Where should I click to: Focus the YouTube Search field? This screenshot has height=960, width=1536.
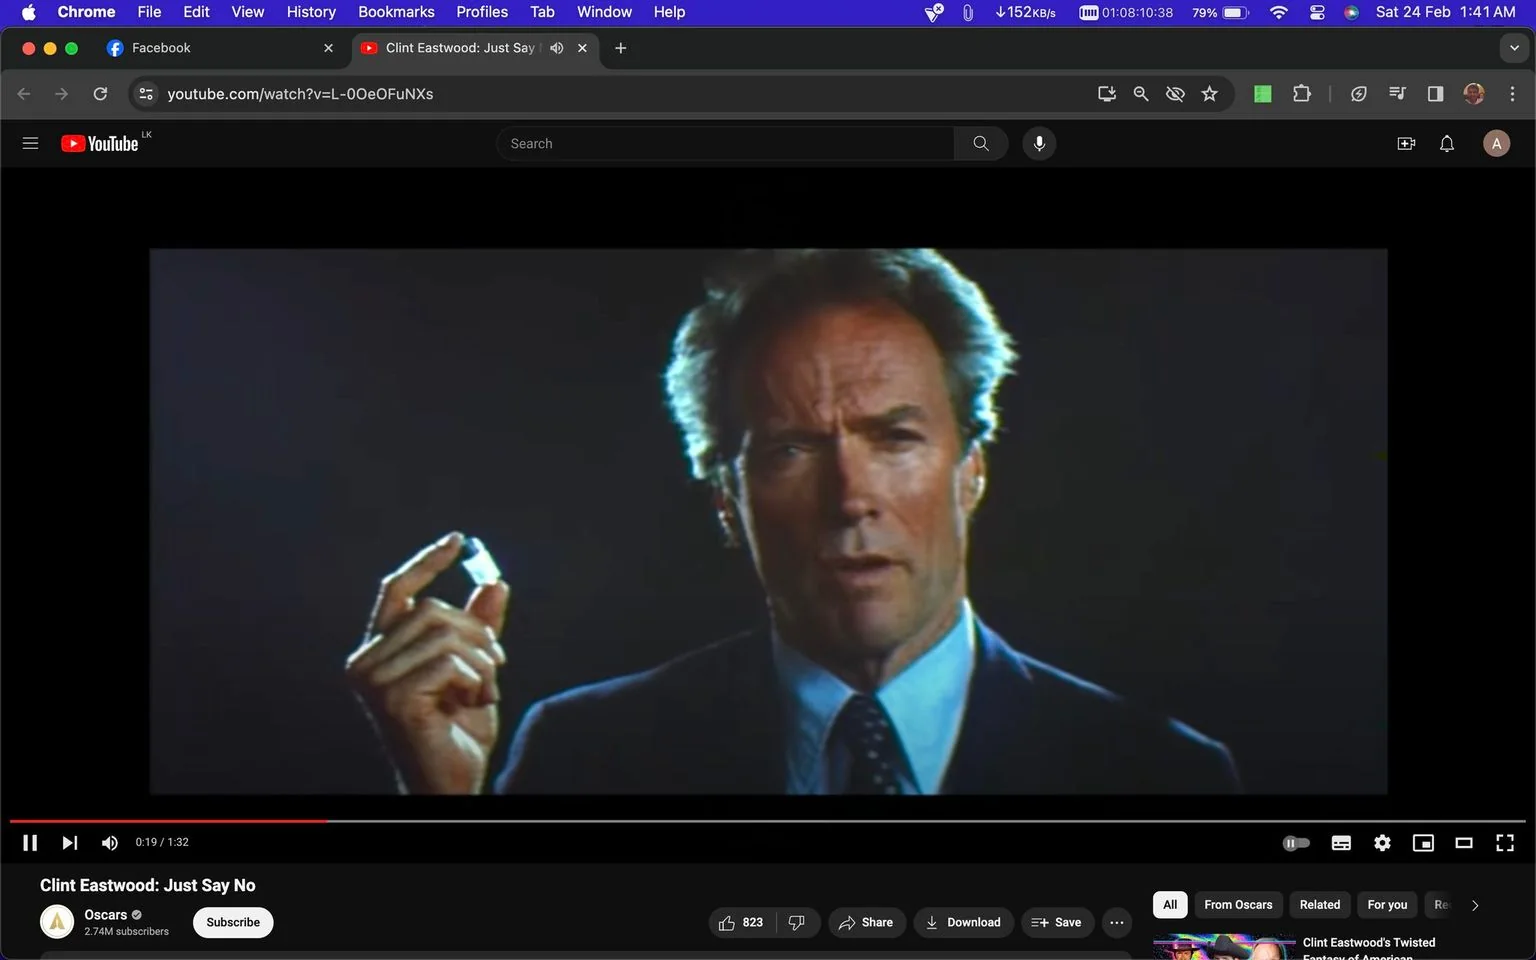point(726,143)
